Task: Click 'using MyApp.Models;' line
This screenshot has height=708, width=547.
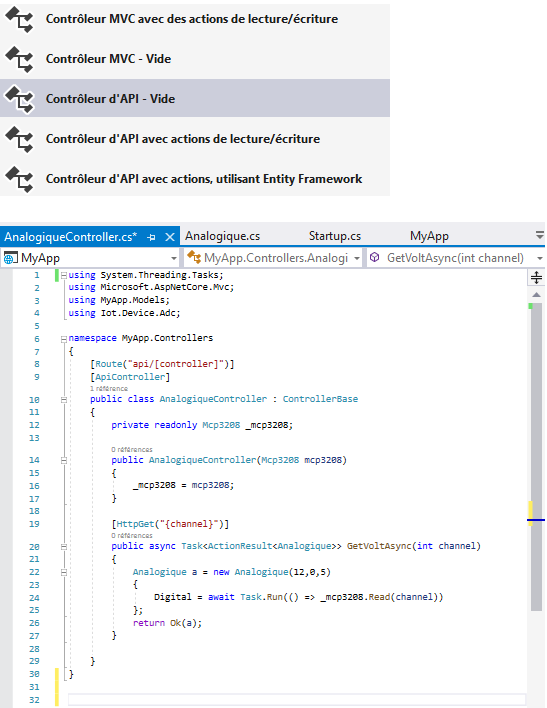Action: click(119, 300)
